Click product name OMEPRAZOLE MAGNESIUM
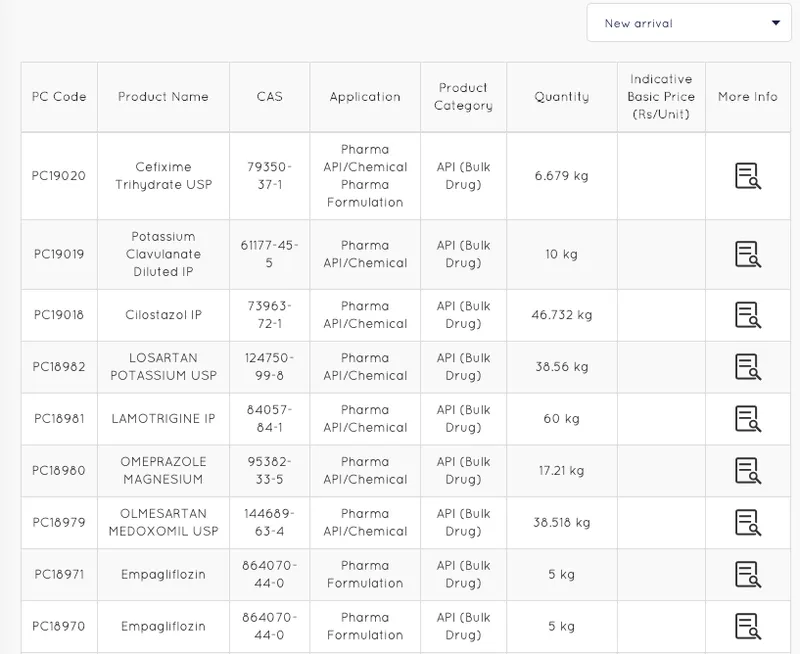The height and width of the screenshot is (654, 800). 163,470
